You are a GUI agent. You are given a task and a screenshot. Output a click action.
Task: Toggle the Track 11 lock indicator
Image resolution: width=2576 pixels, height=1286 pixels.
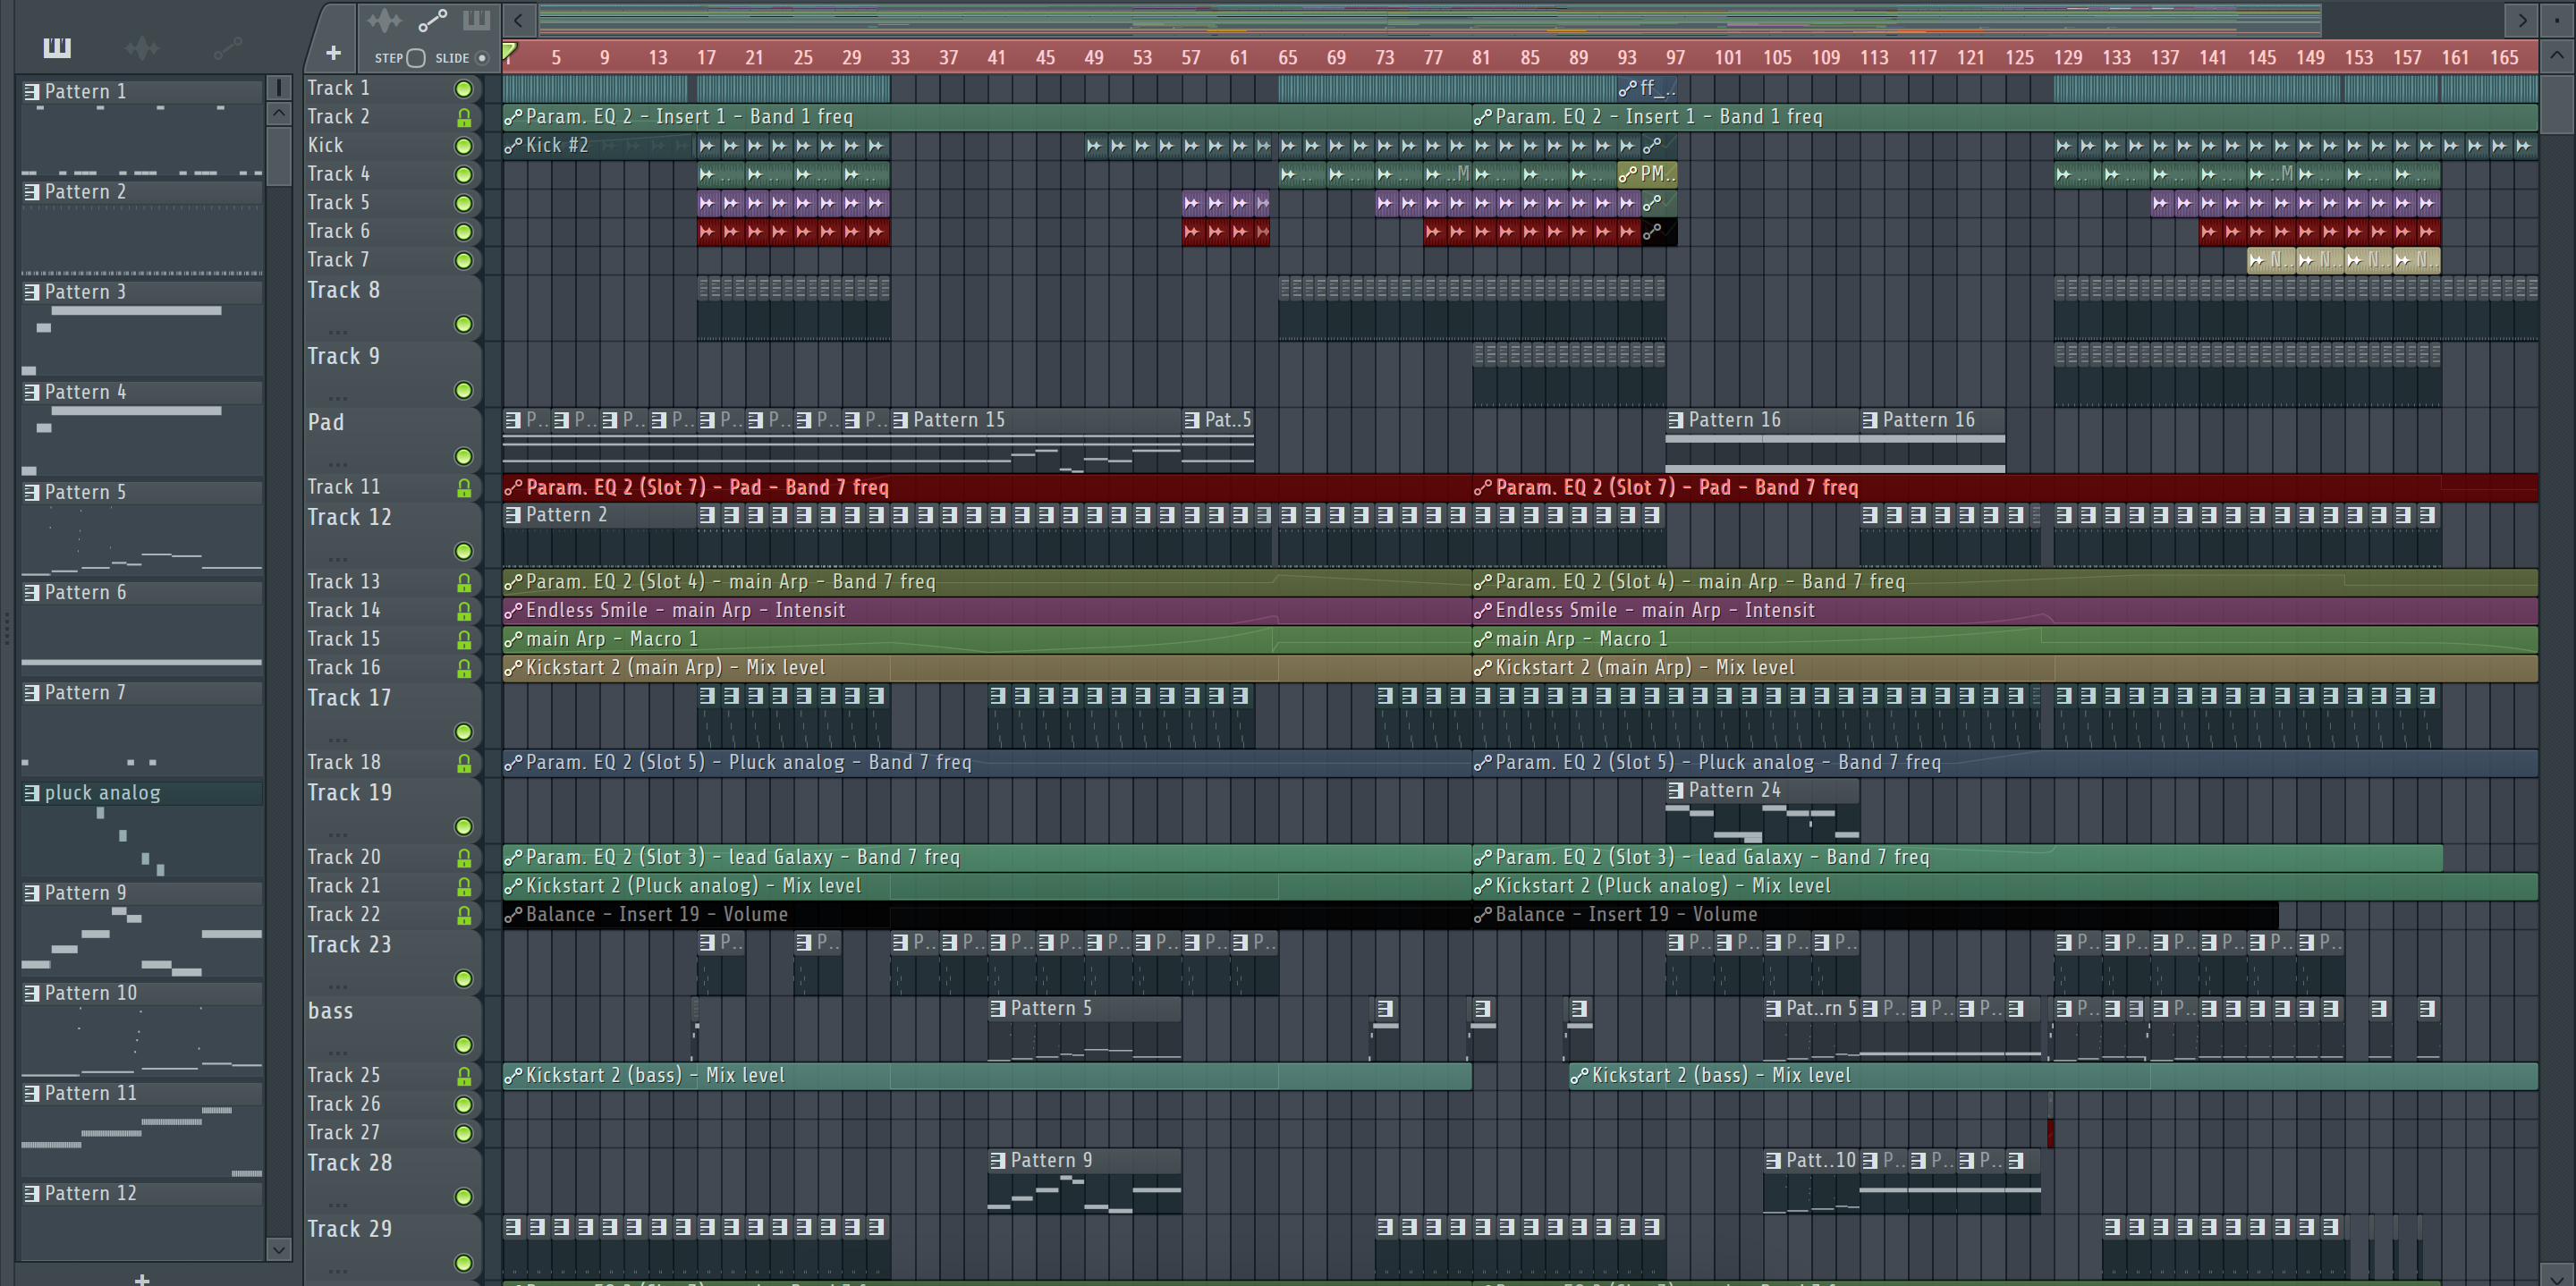[x=464, y=488]
